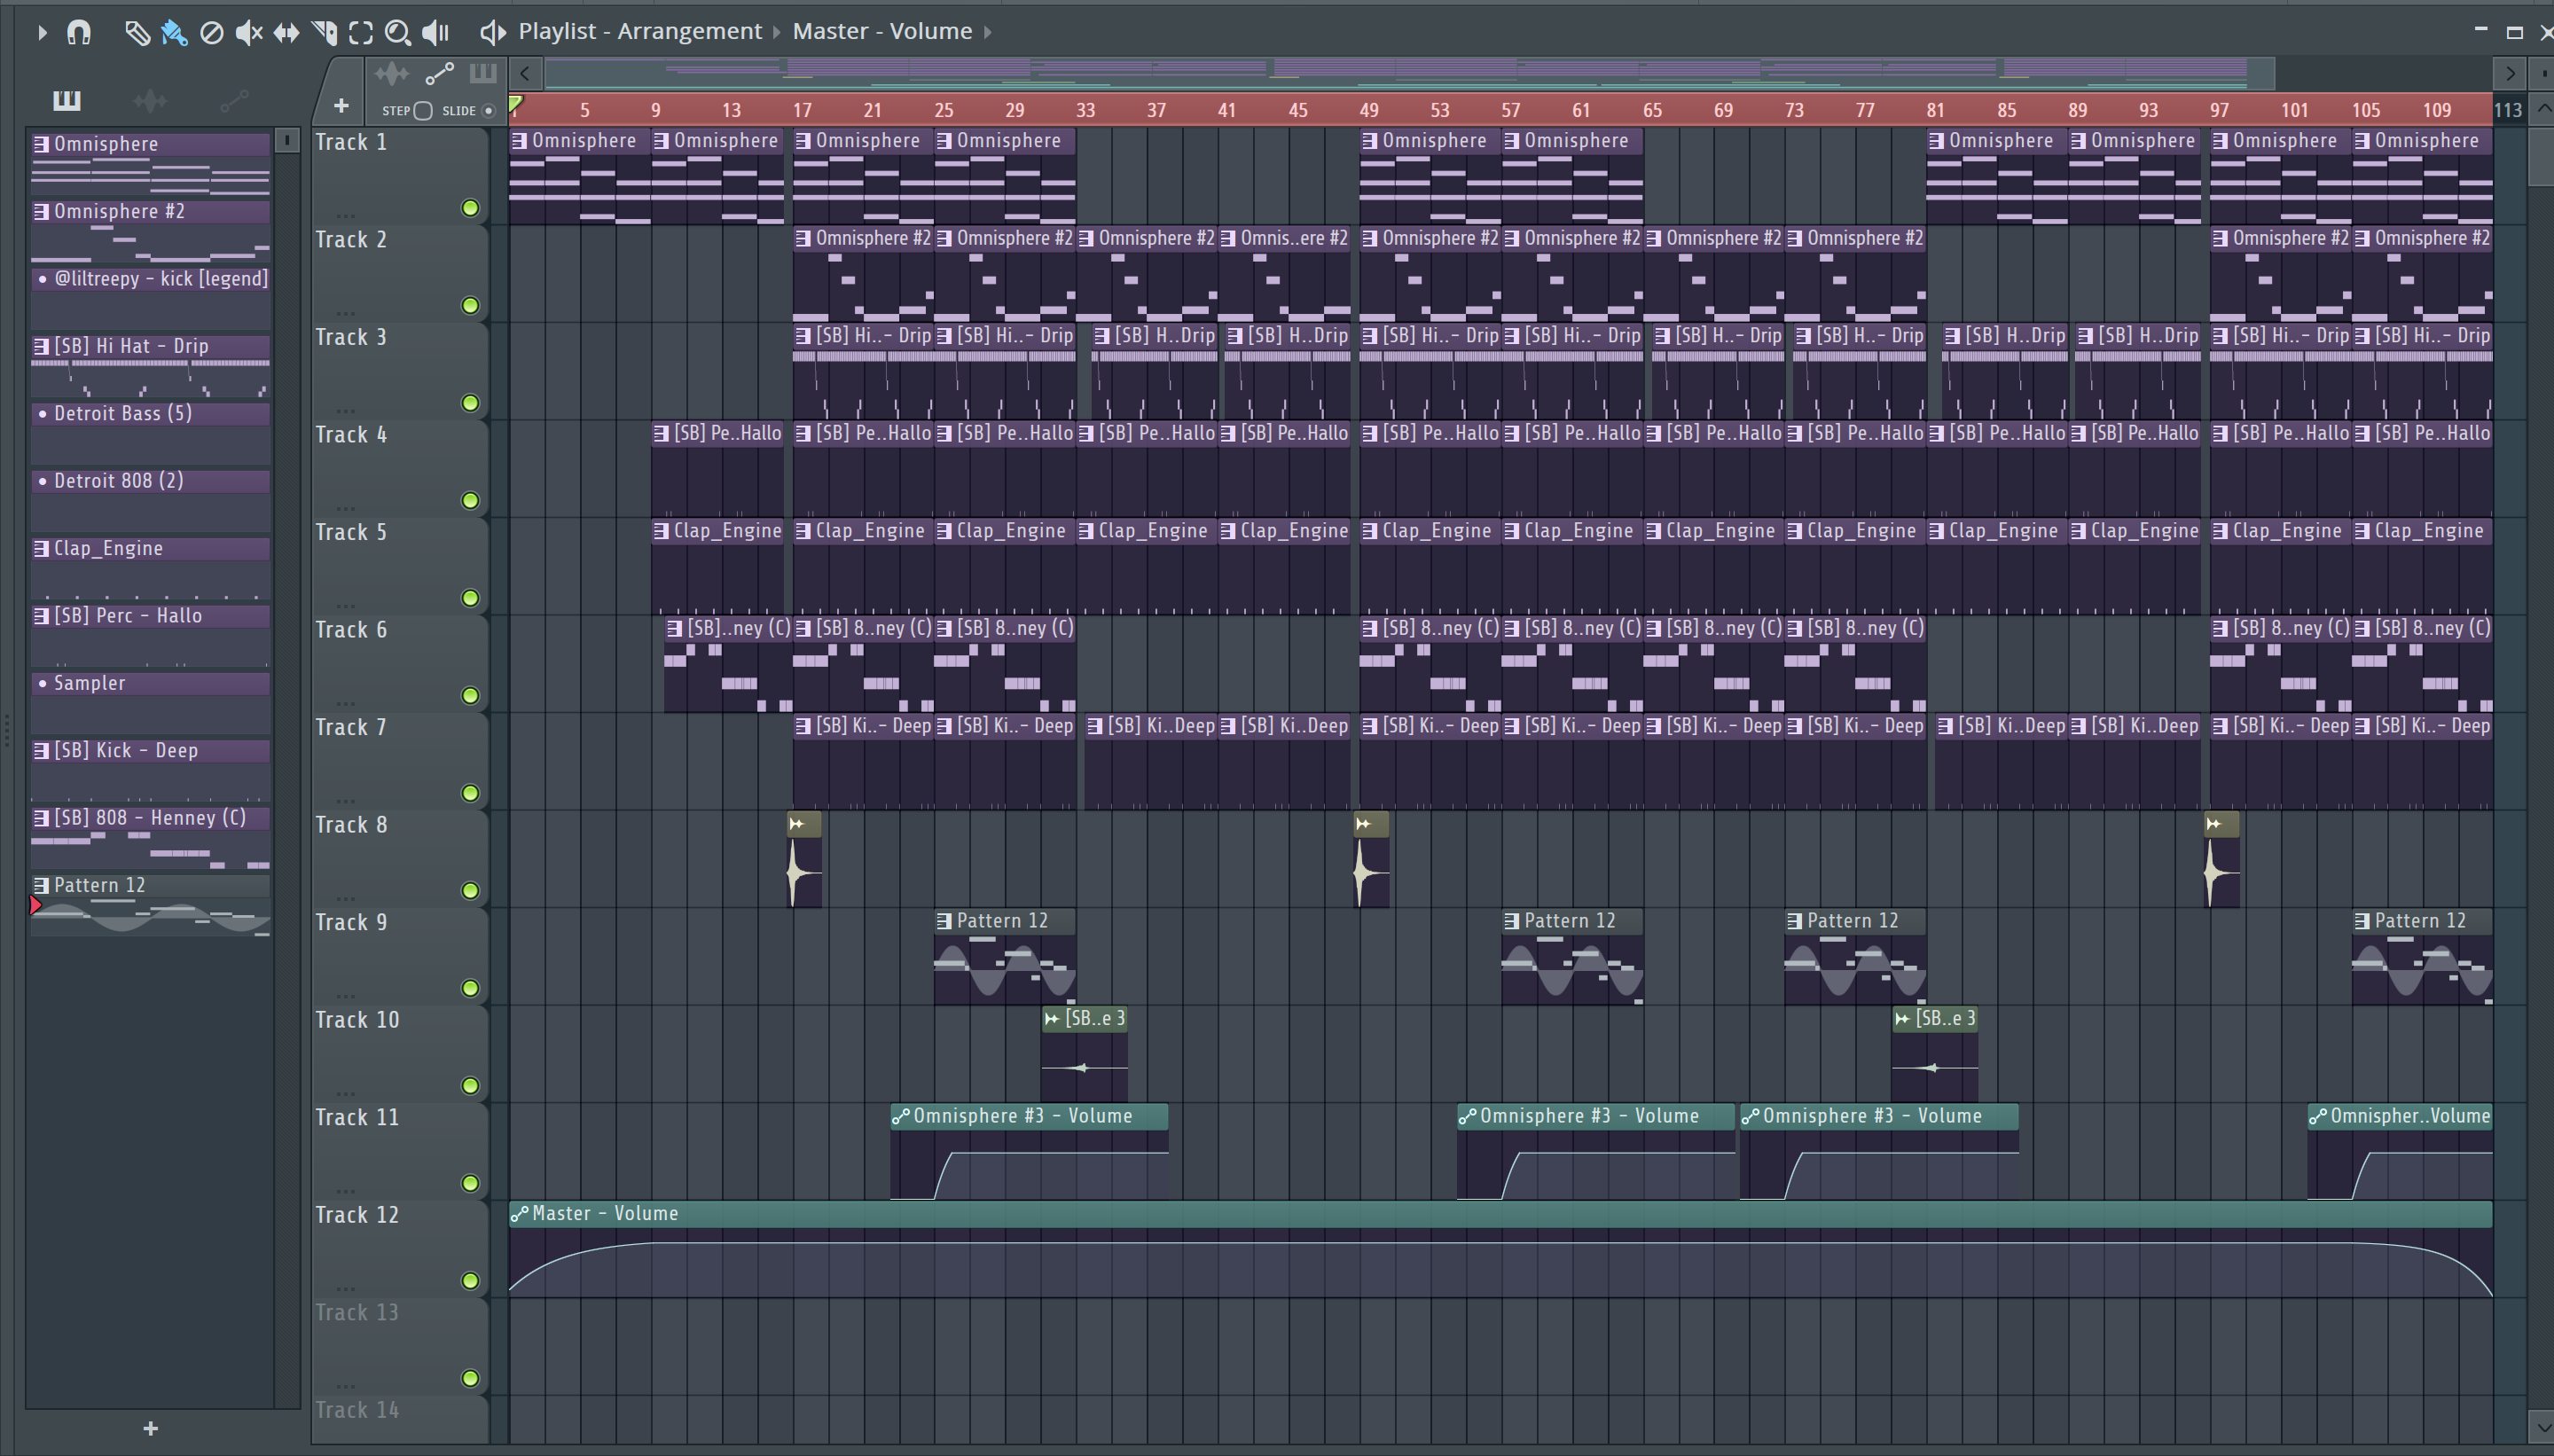Mute Track 1 with its green light
Image resolution: width=2554 pixels, height=1456 pixels.
[470, 208]
